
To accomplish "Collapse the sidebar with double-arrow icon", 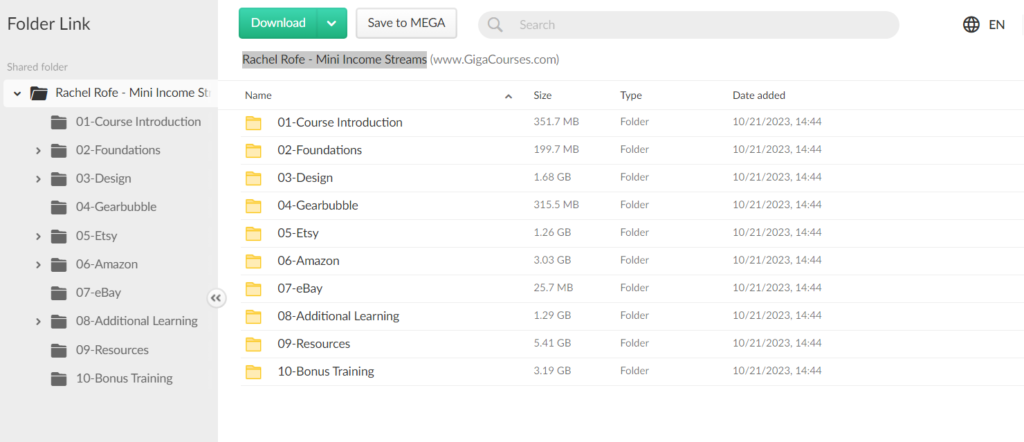I will 216,298.
